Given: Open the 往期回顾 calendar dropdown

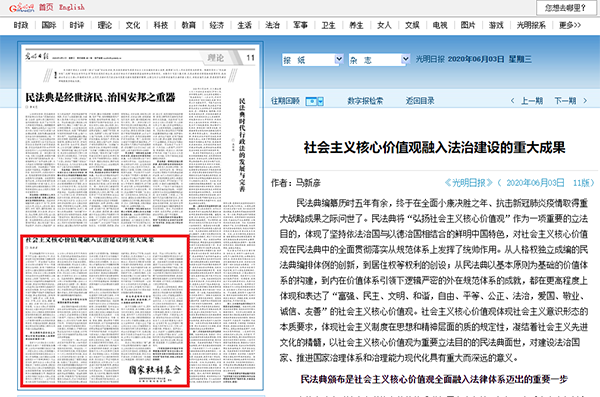Looking at the screenshot, I should pos(315,101).
